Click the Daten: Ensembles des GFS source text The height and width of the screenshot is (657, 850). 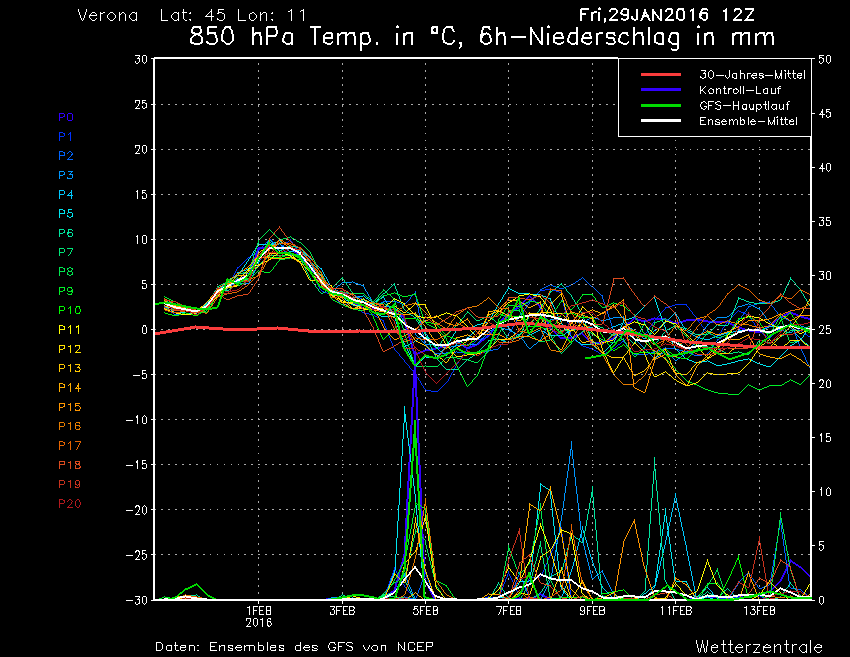click(x=294, y=647)
